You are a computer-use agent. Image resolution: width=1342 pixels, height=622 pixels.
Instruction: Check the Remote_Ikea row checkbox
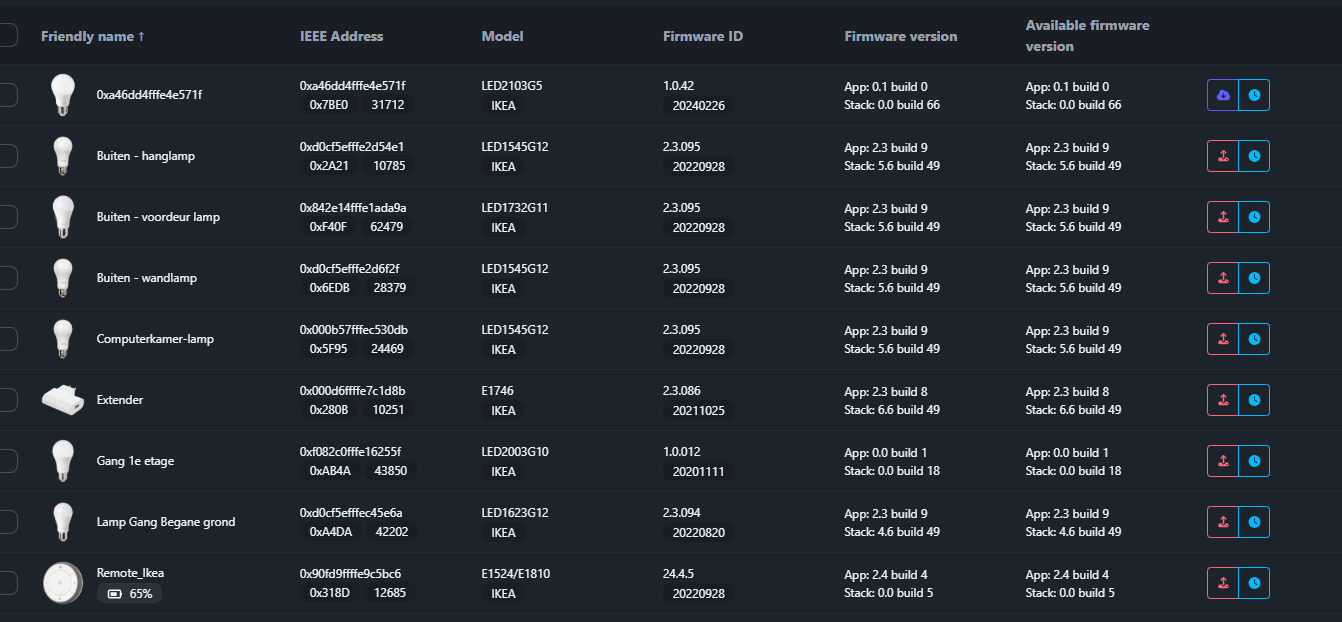coord(7,583)
